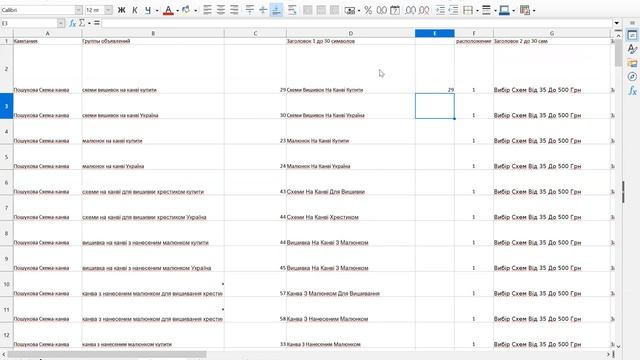The height and width of the screenshot is (360, 640).
Task: Select cell E2 containing 29
Action: pyautogui.click(x=435, y=69)
